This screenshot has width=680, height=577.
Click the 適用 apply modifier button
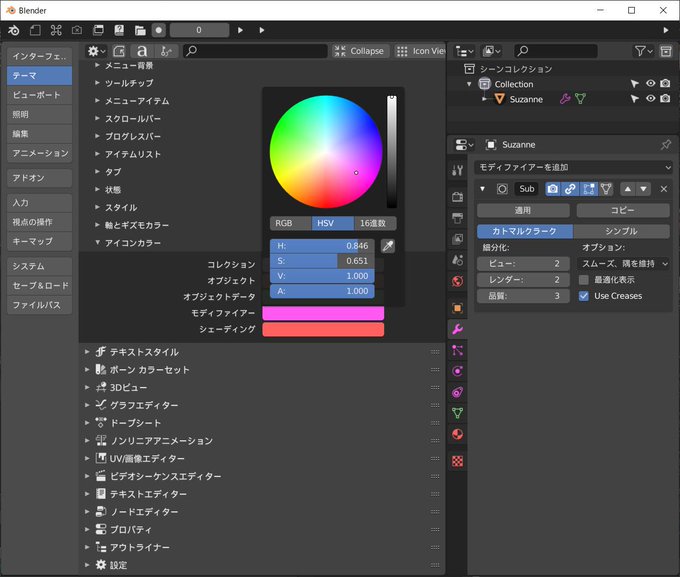[523, 210]
